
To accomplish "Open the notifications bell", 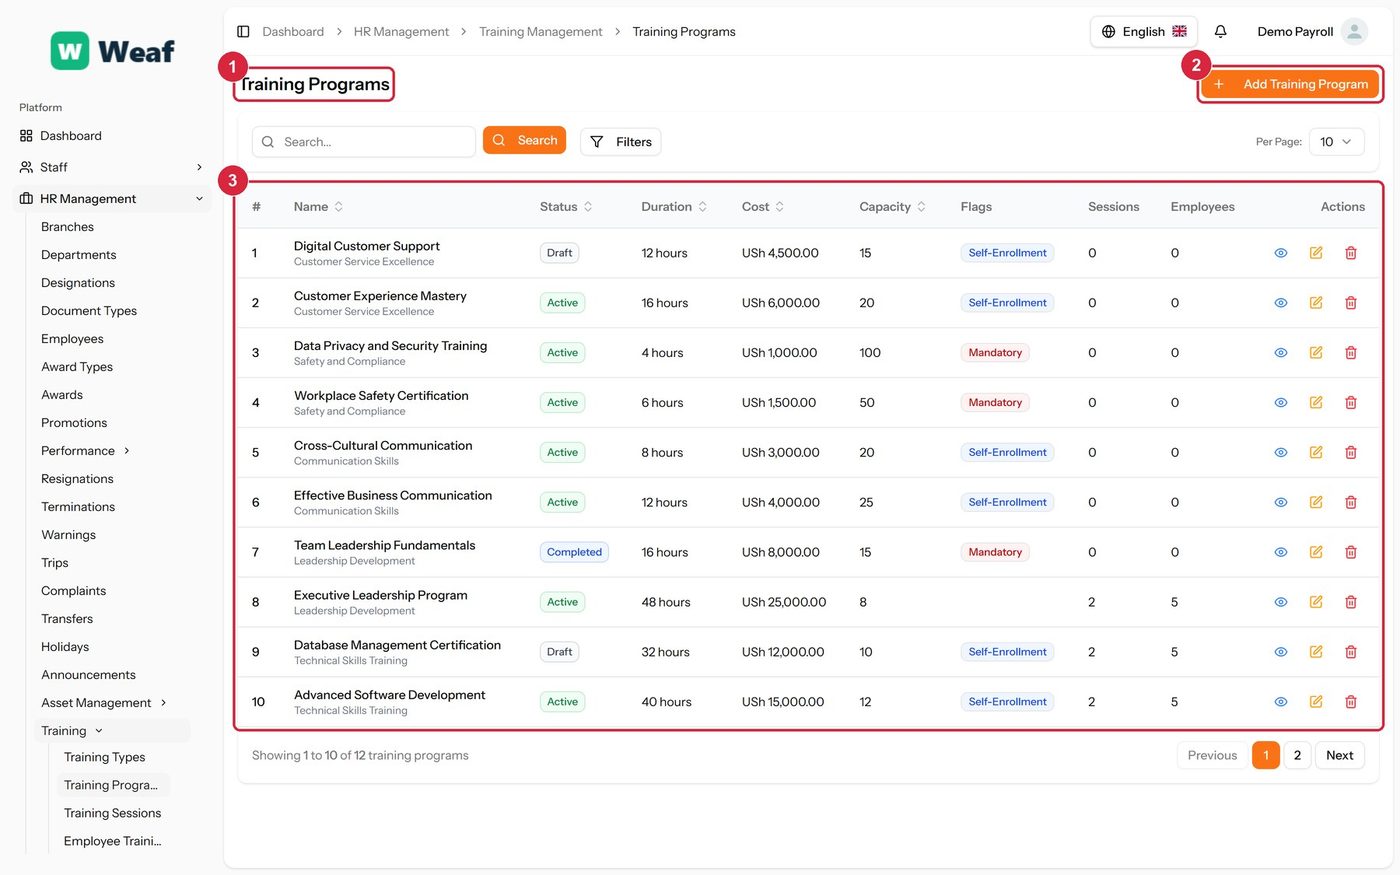I will [1220, 32].
